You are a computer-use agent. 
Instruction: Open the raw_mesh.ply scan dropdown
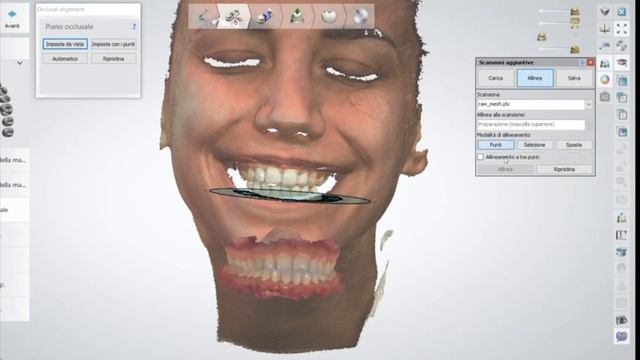(589, 104)
